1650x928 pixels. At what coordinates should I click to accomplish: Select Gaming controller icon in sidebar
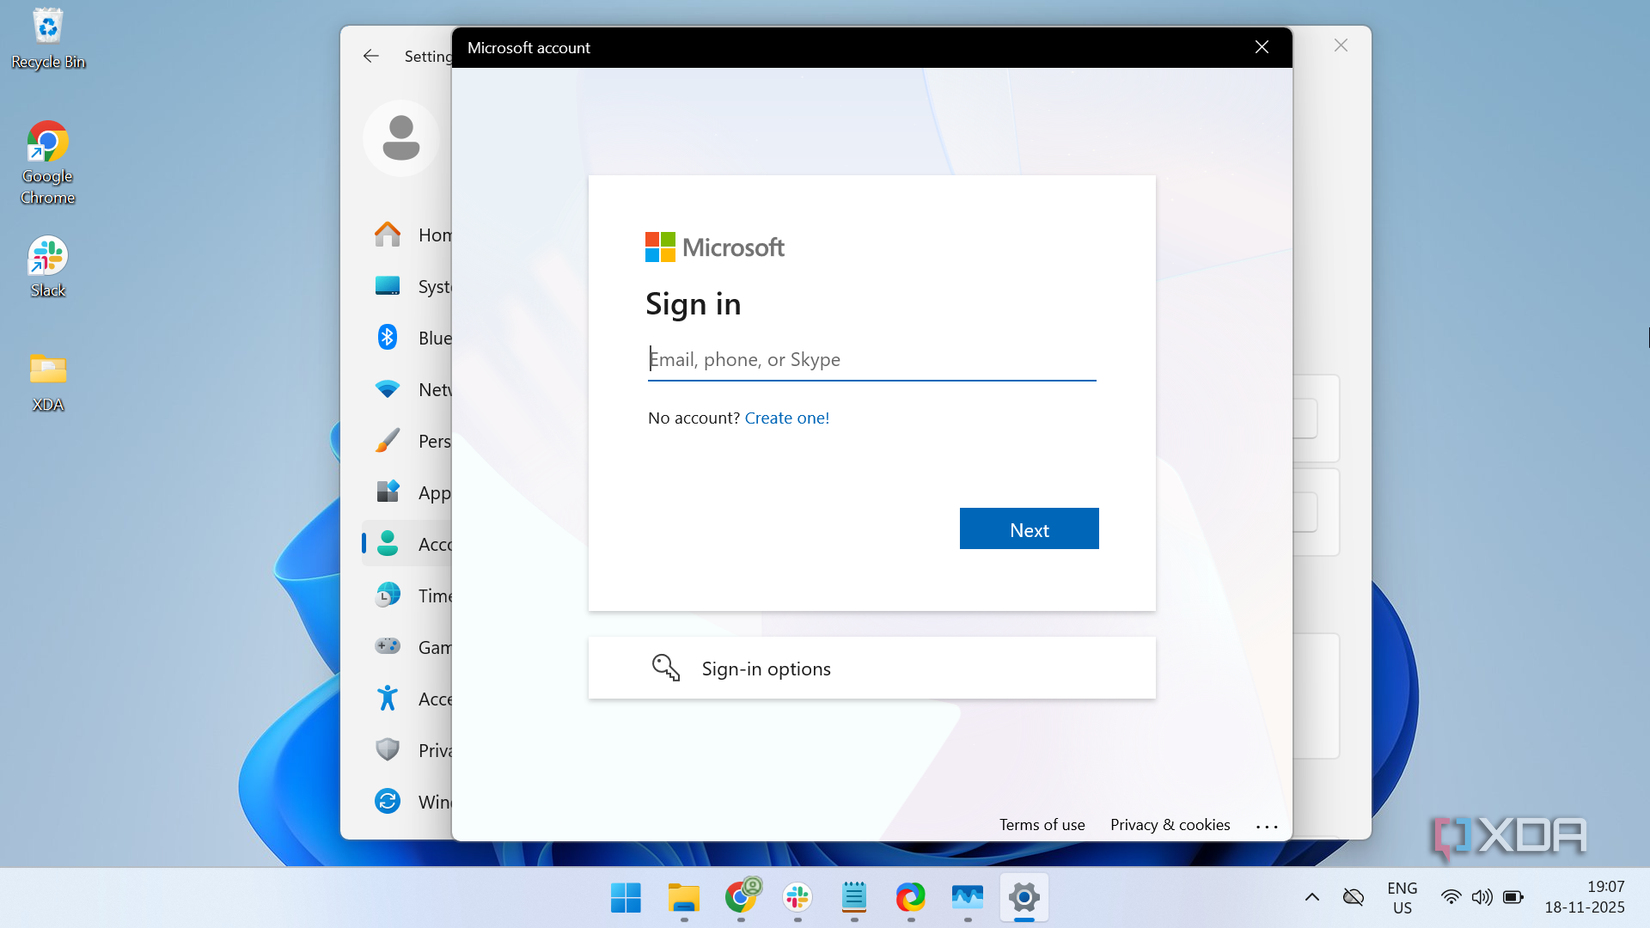(x=387, y=647)
